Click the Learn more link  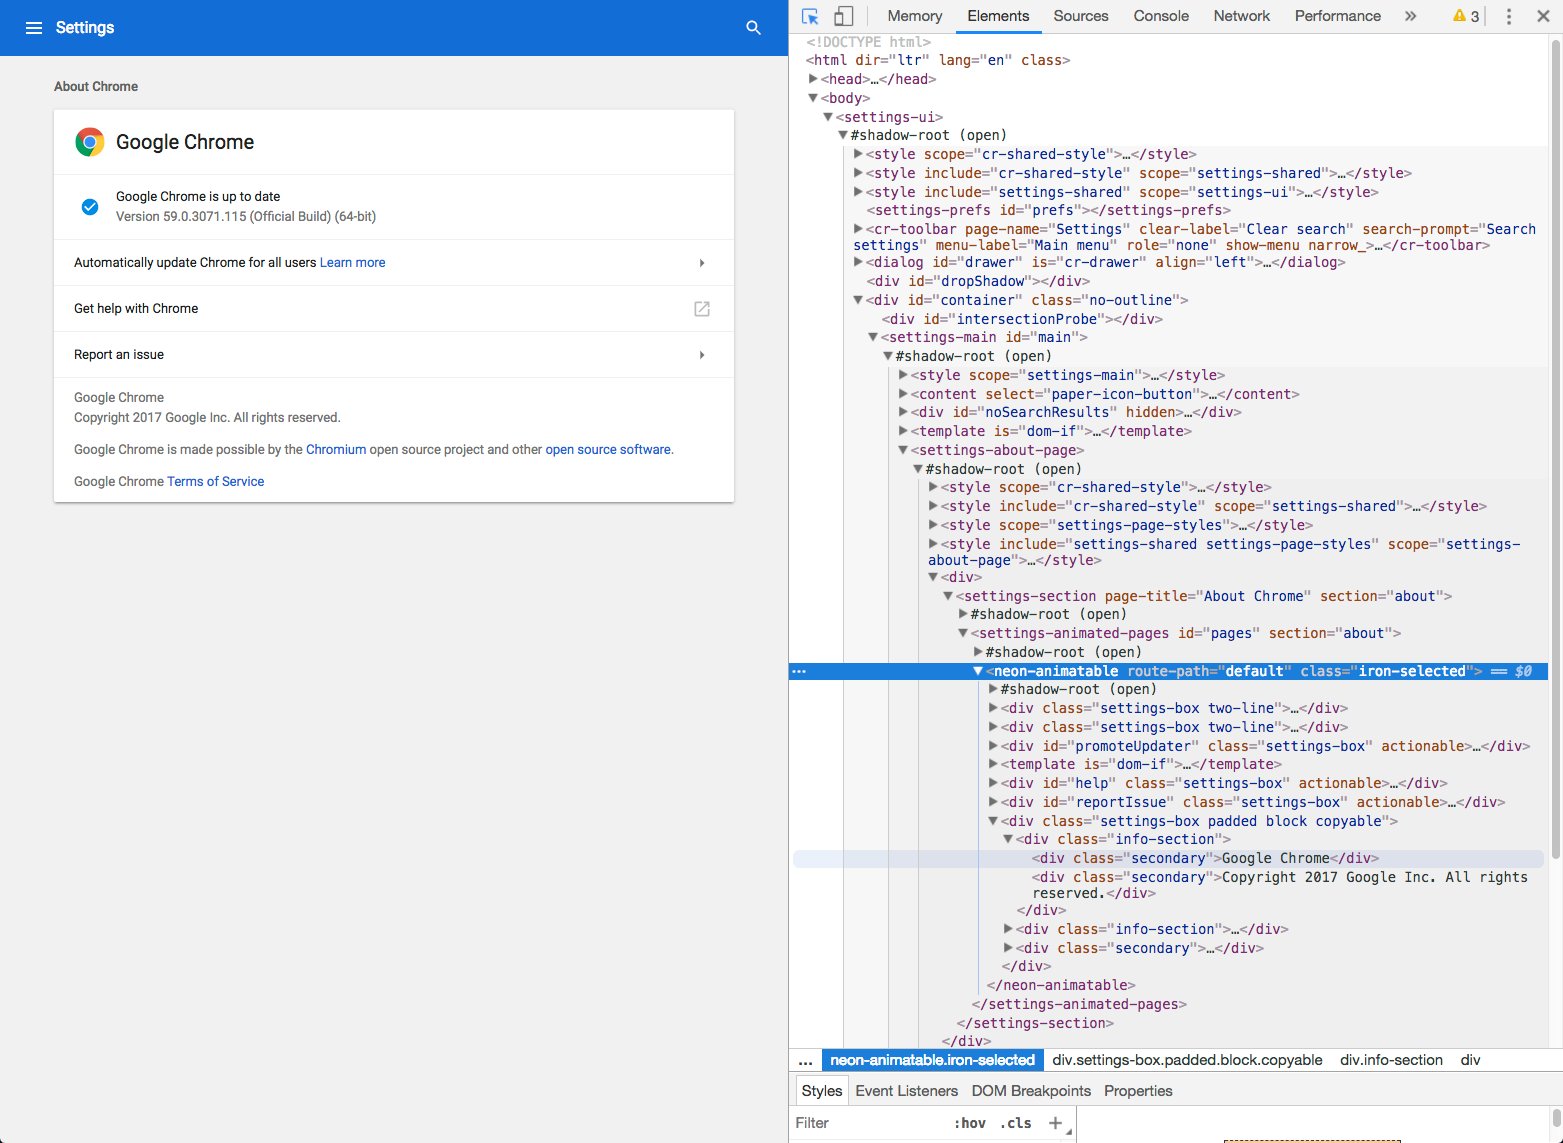click(352, 262)
